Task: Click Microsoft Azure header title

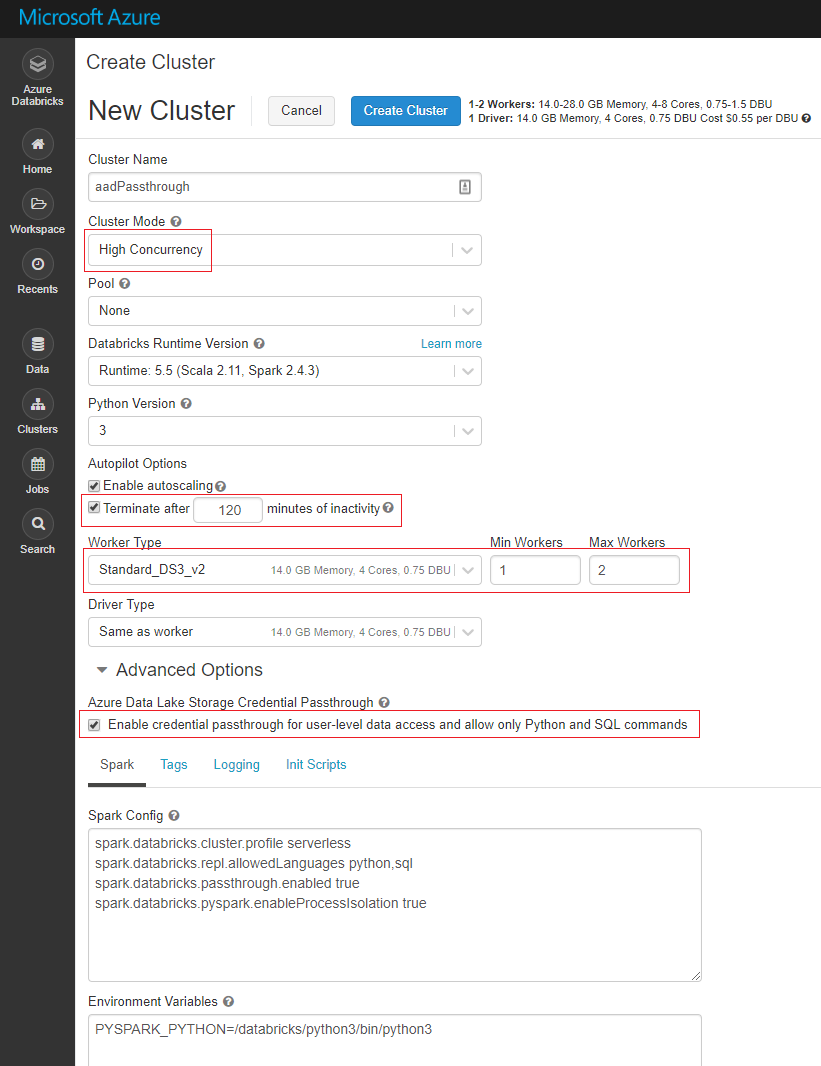Action: 89,18
